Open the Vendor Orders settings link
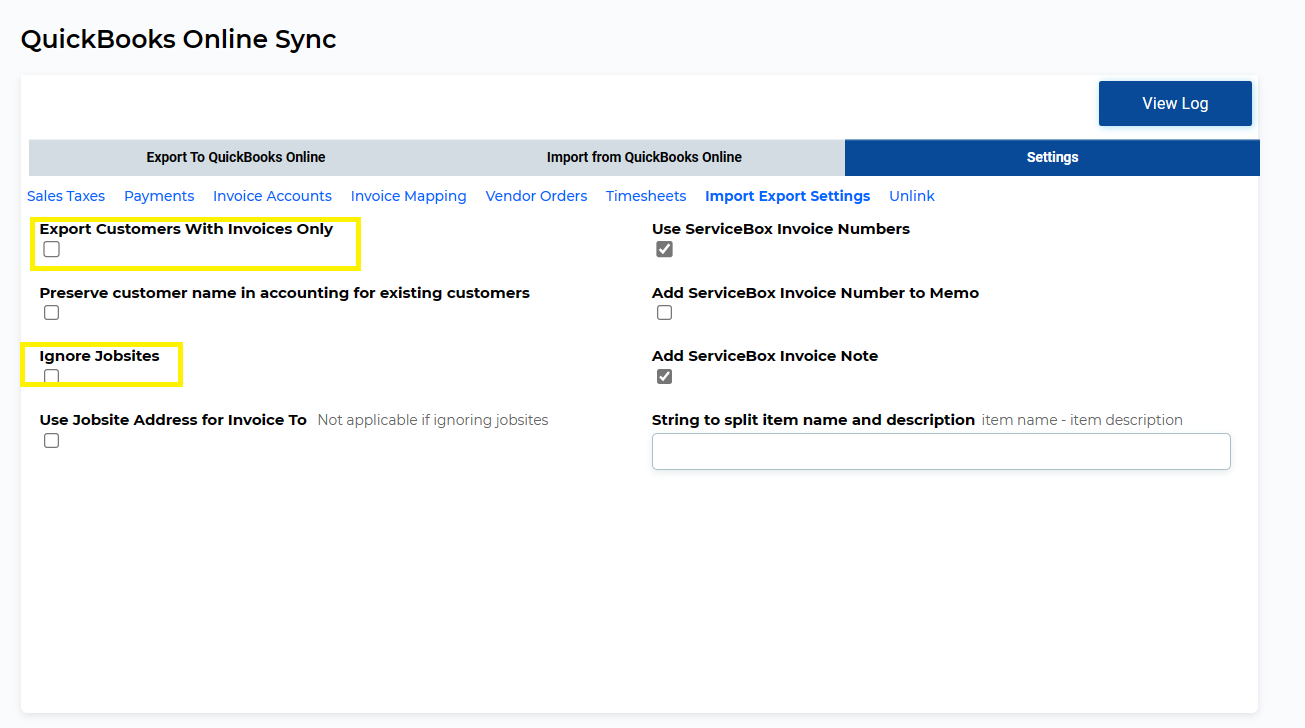 click(x=536, y=196)
